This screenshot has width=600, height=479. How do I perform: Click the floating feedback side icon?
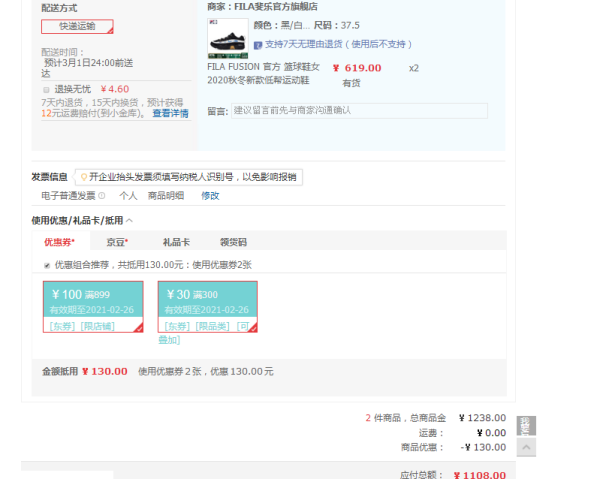[x=526, y=425]
